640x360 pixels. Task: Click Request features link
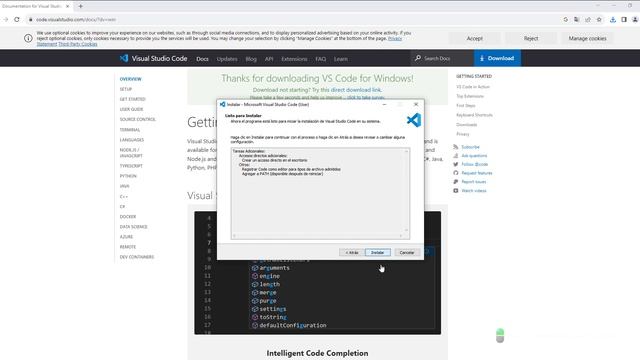(x=477, y=173)
